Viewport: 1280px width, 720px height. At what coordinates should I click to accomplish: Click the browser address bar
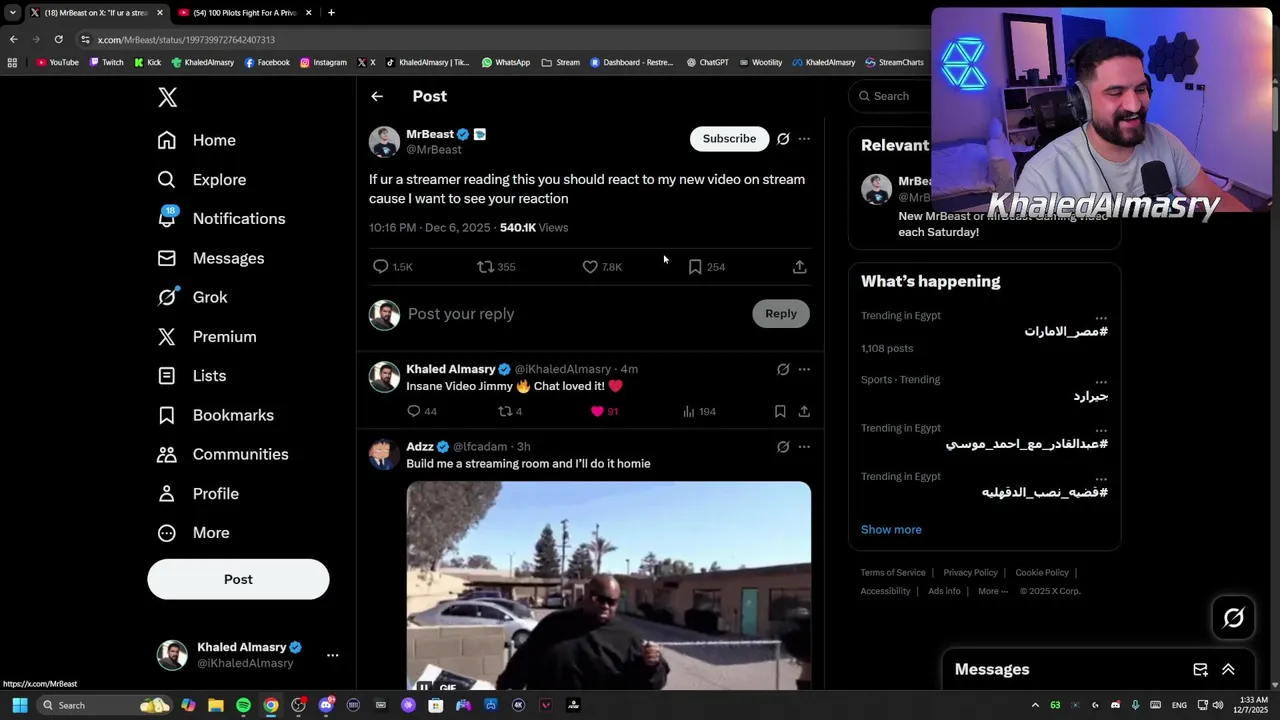click(500, 40)
